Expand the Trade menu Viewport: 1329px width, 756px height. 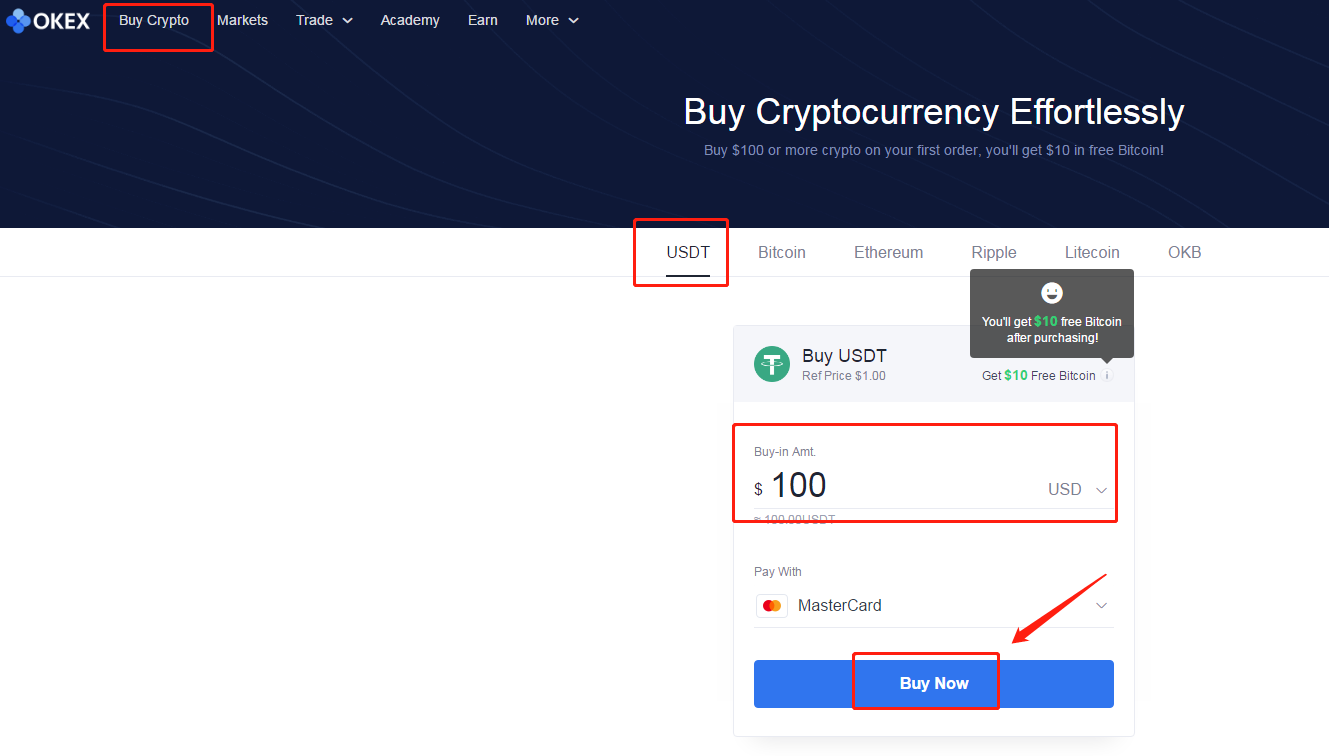pyautogui.click(x=324, y=20)
